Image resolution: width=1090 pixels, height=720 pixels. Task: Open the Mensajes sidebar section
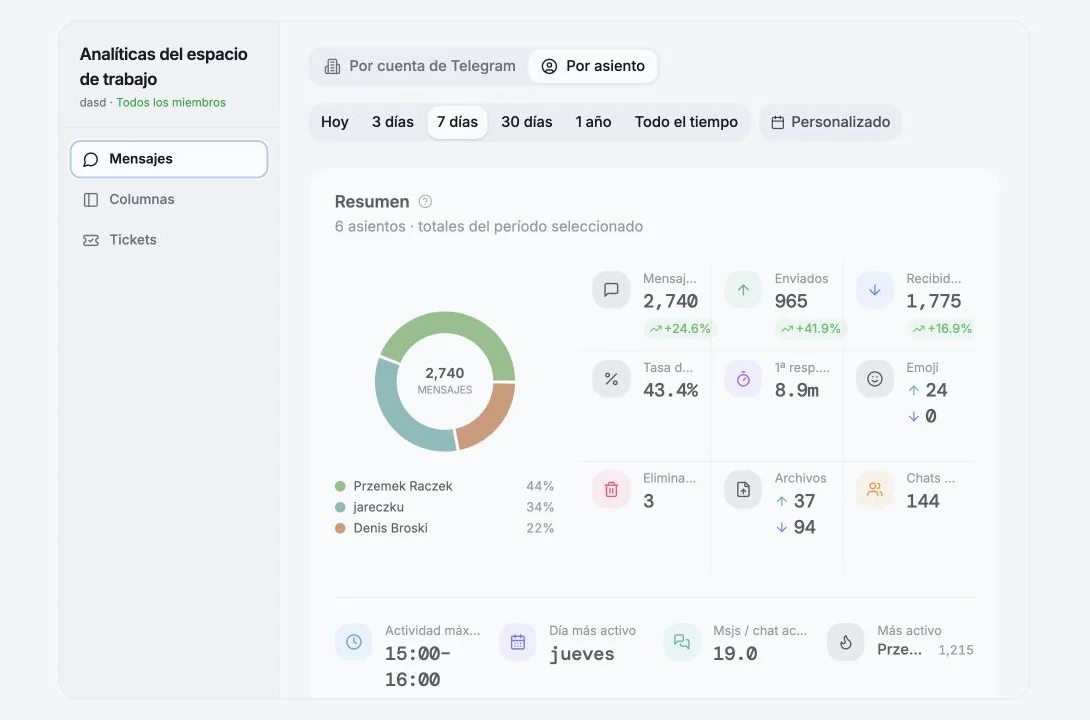pos(169,159)
